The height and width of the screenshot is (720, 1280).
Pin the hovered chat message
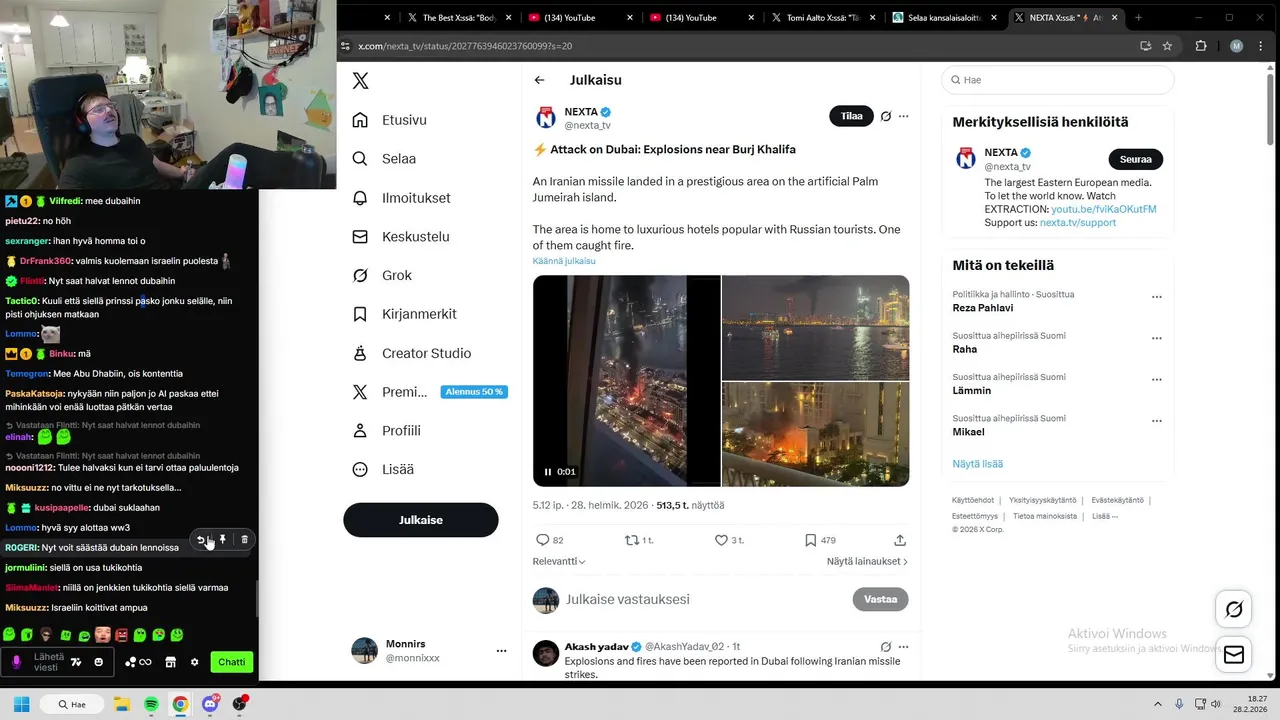coord(223,539)
